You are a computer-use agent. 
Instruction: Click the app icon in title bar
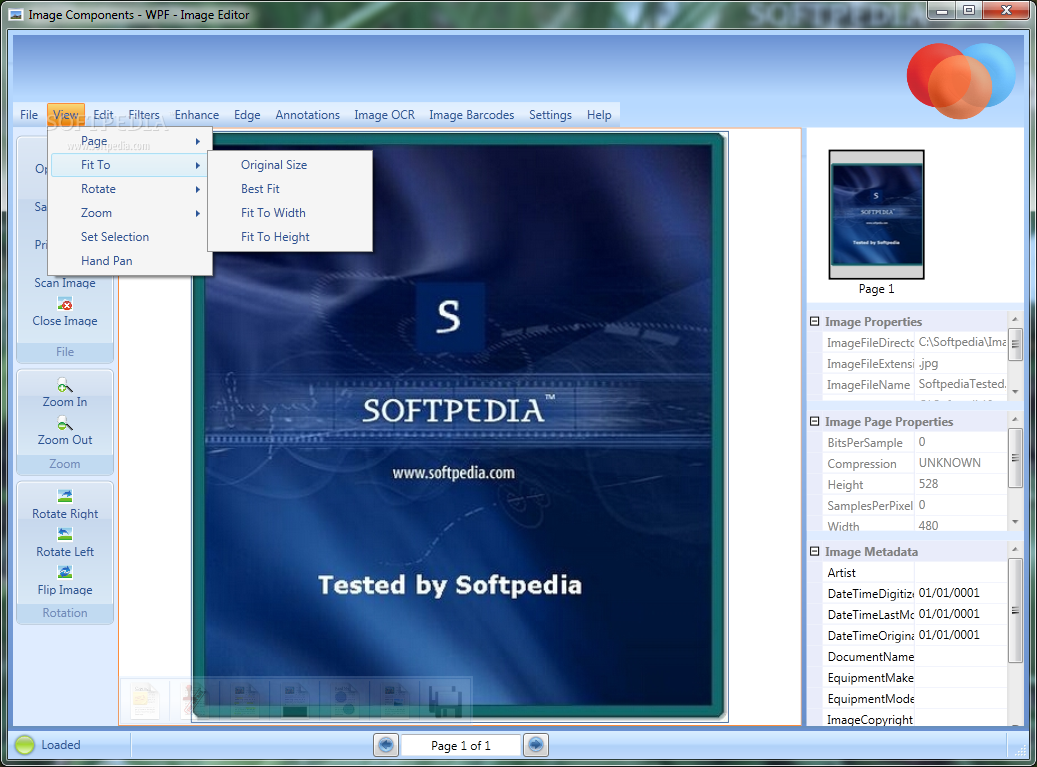pos(17,15)
